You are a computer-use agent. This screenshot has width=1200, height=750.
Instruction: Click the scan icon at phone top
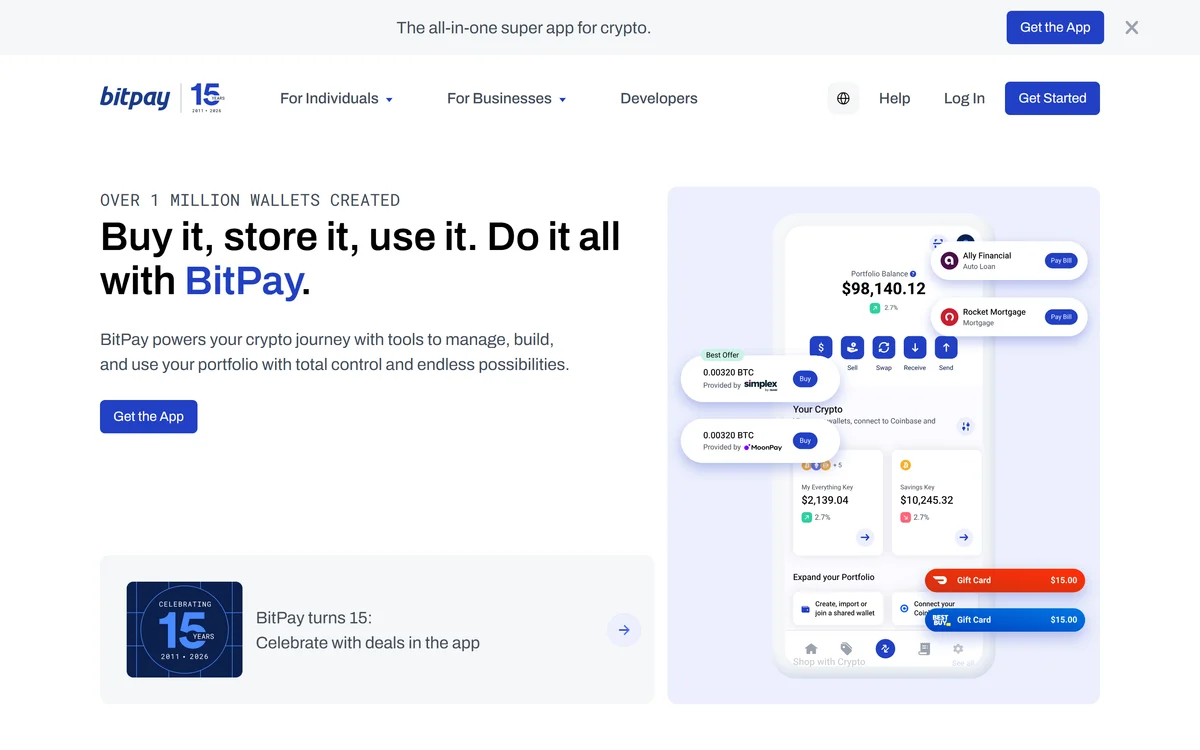tap(938, 243)
